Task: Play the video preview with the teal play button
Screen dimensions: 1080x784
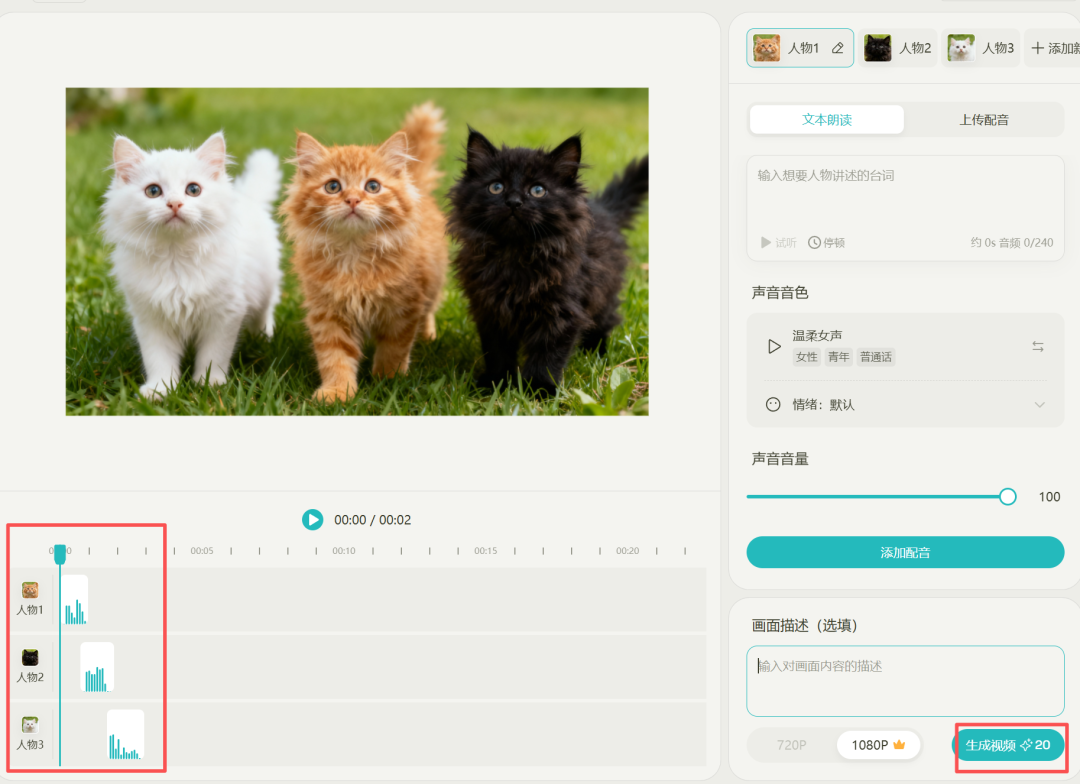Action: [313, 520]
